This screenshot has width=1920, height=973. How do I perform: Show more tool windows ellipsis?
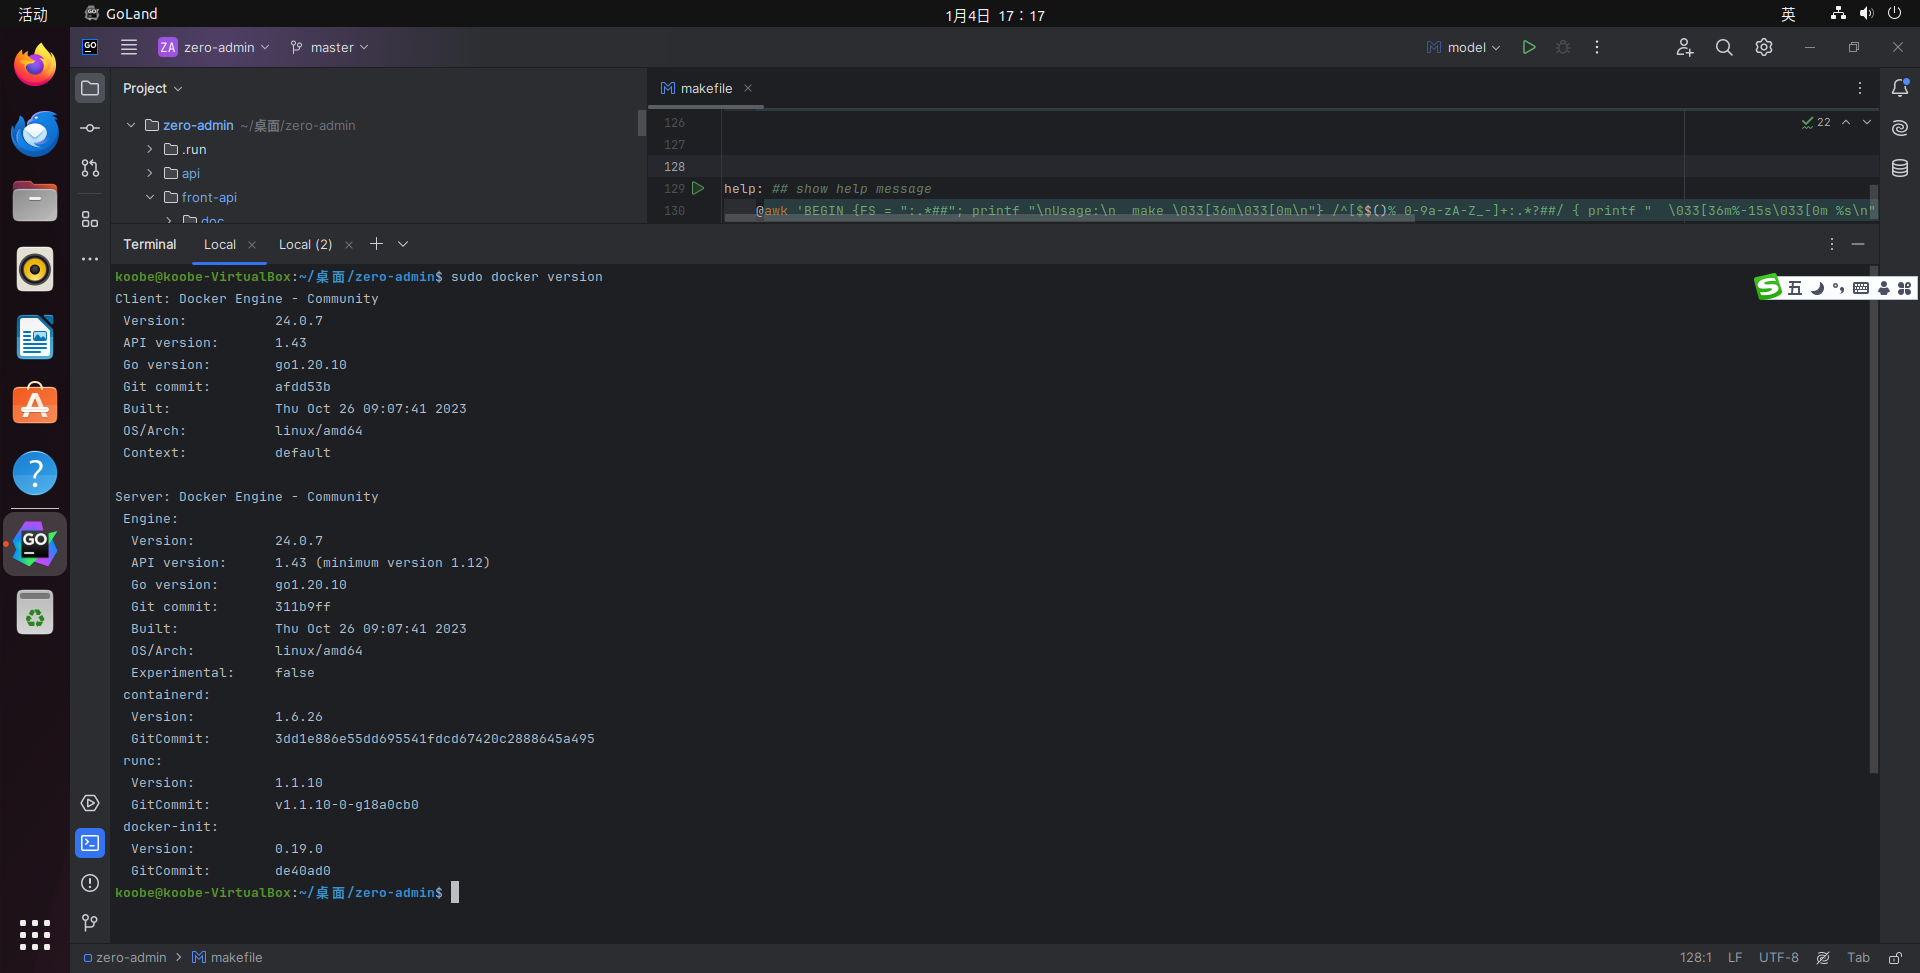point(90,259)
